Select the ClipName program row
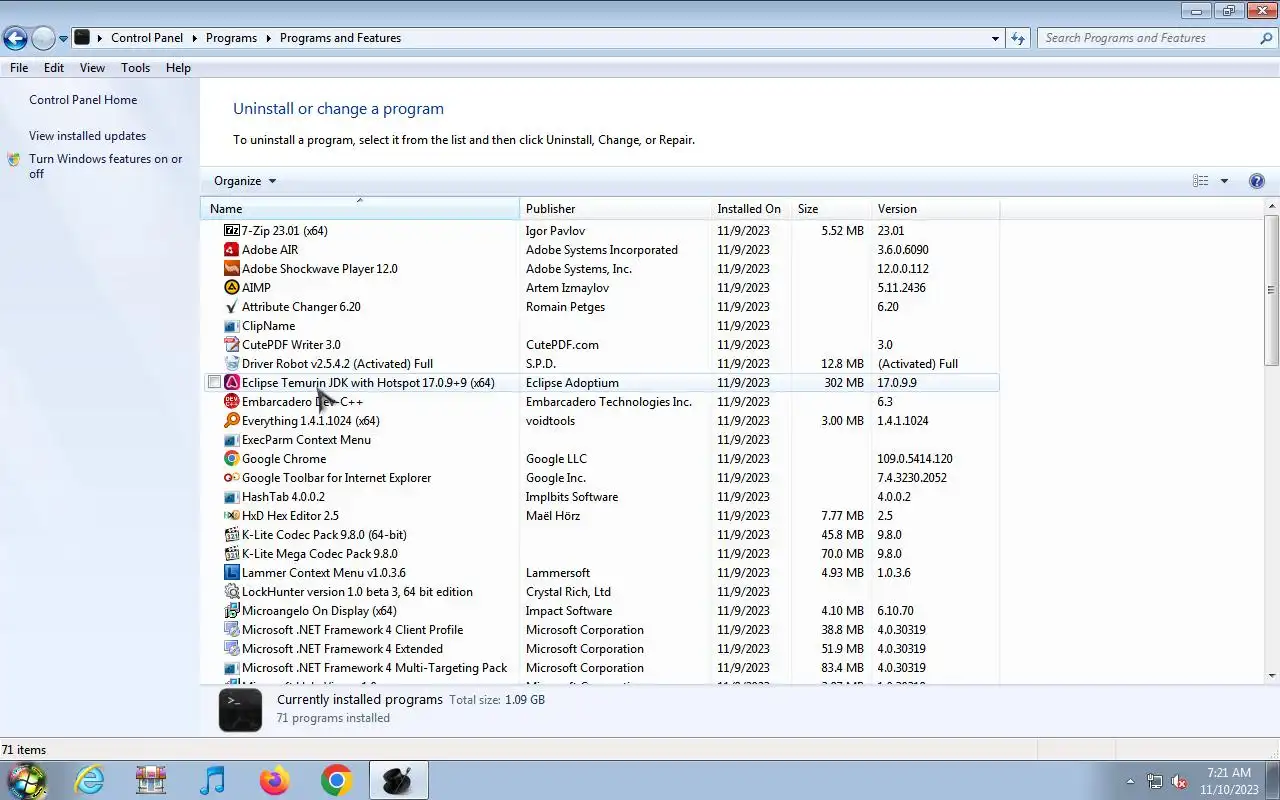1280x800 pixels. tap(600, 326)
